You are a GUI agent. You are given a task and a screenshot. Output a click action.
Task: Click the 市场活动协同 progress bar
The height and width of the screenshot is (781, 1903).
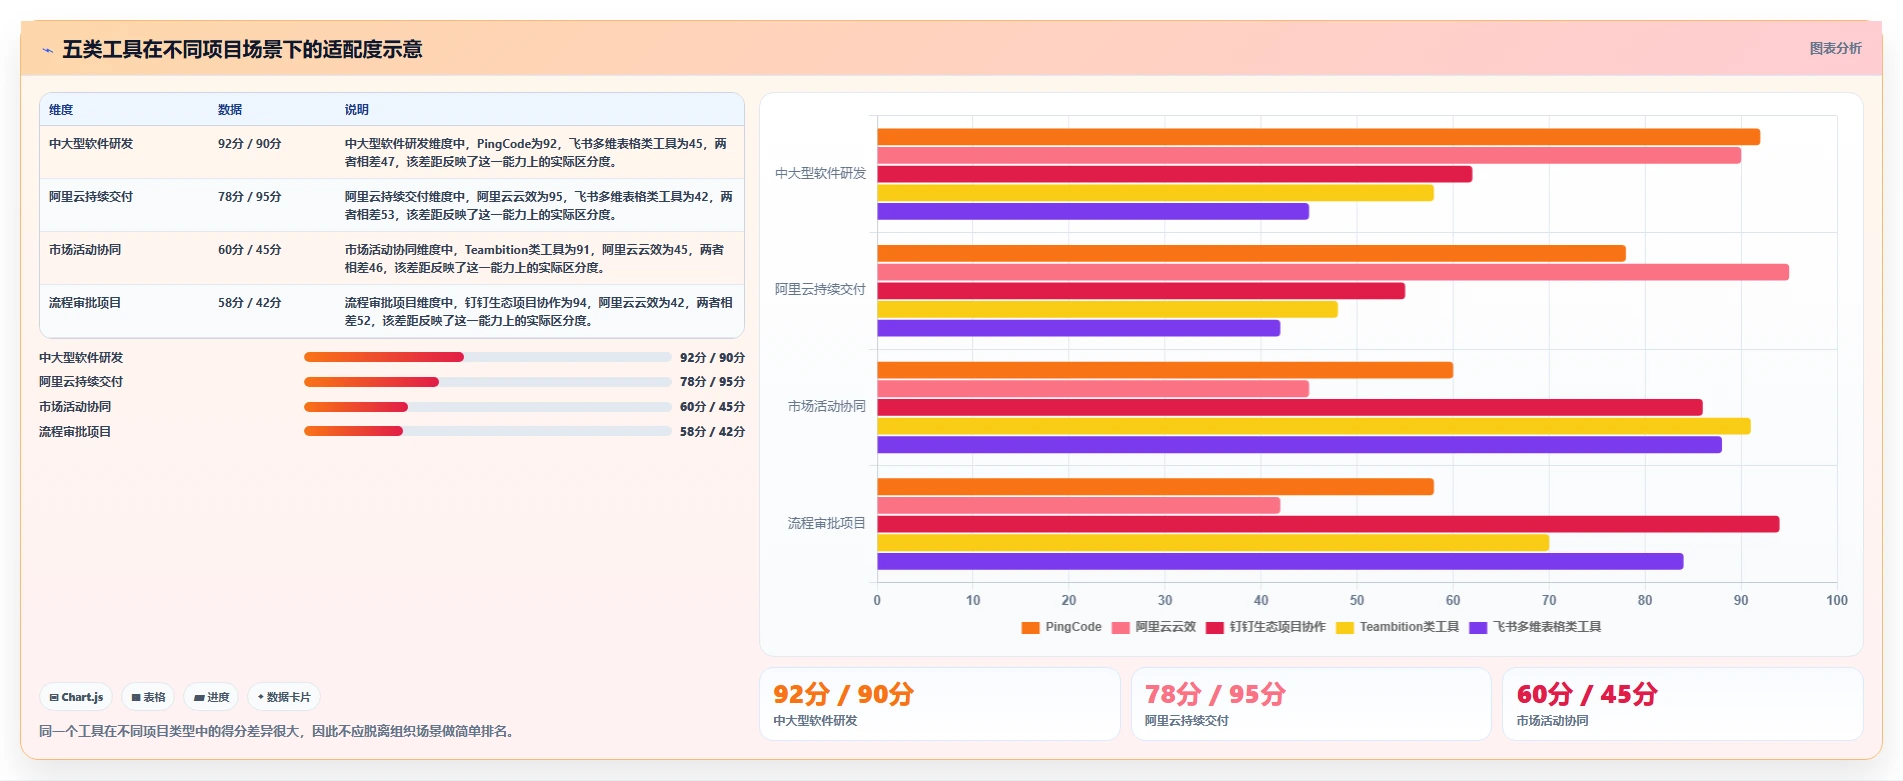coord(488,407)
